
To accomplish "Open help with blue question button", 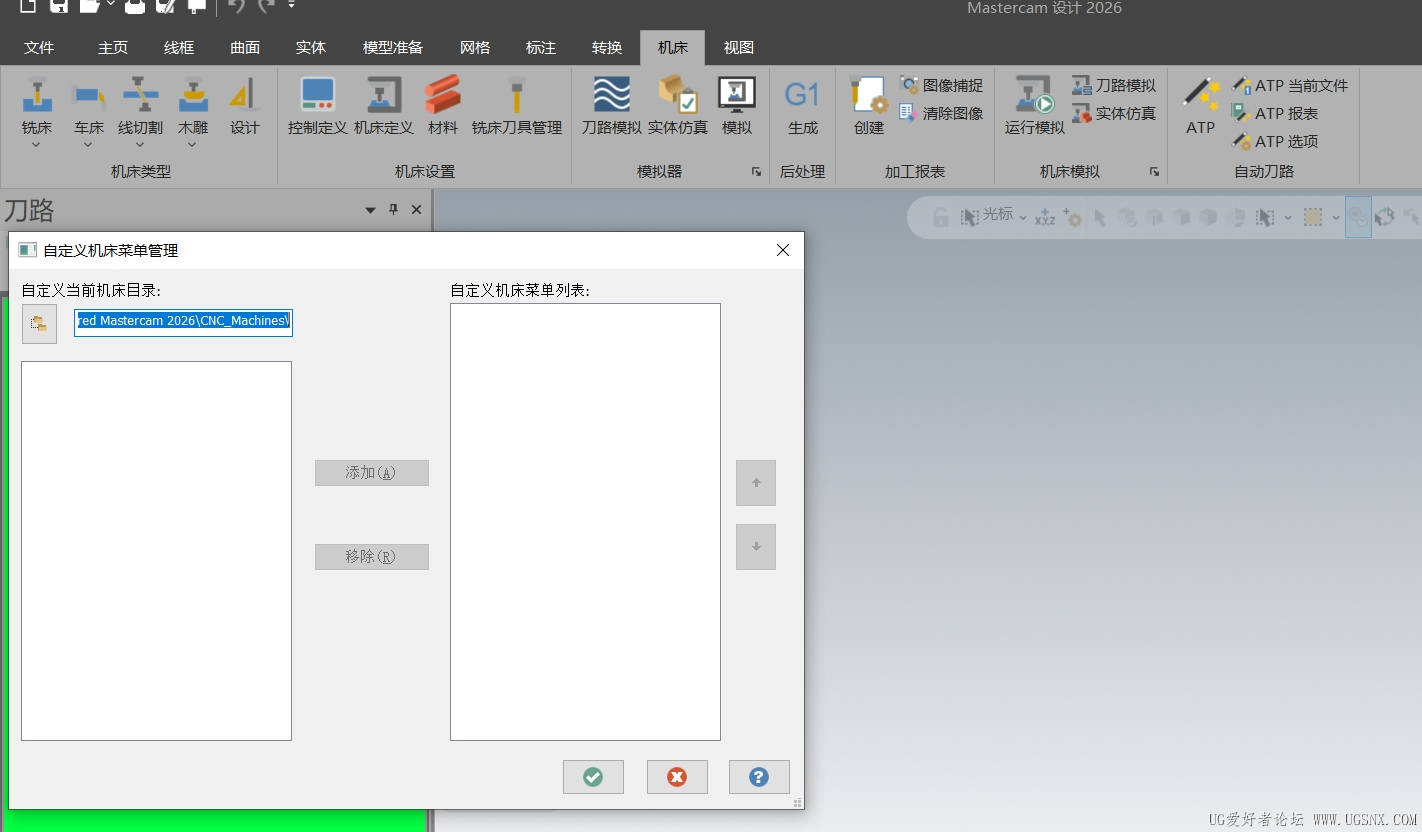I will tap(759, 777).
